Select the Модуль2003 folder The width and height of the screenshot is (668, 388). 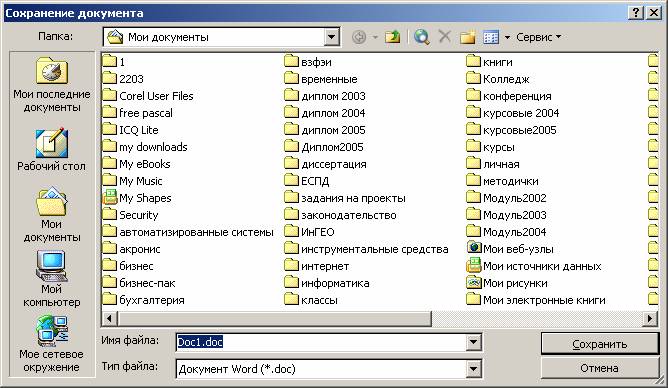(507, 215)
